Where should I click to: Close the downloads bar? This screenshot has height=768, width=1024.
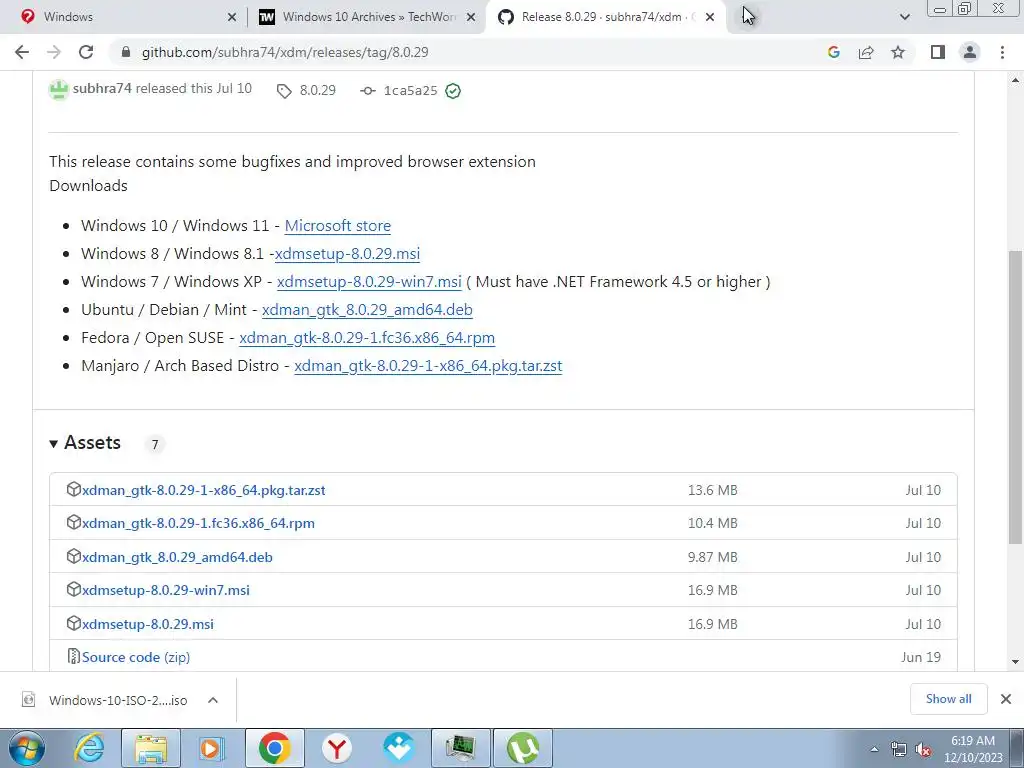point(1006,699)
